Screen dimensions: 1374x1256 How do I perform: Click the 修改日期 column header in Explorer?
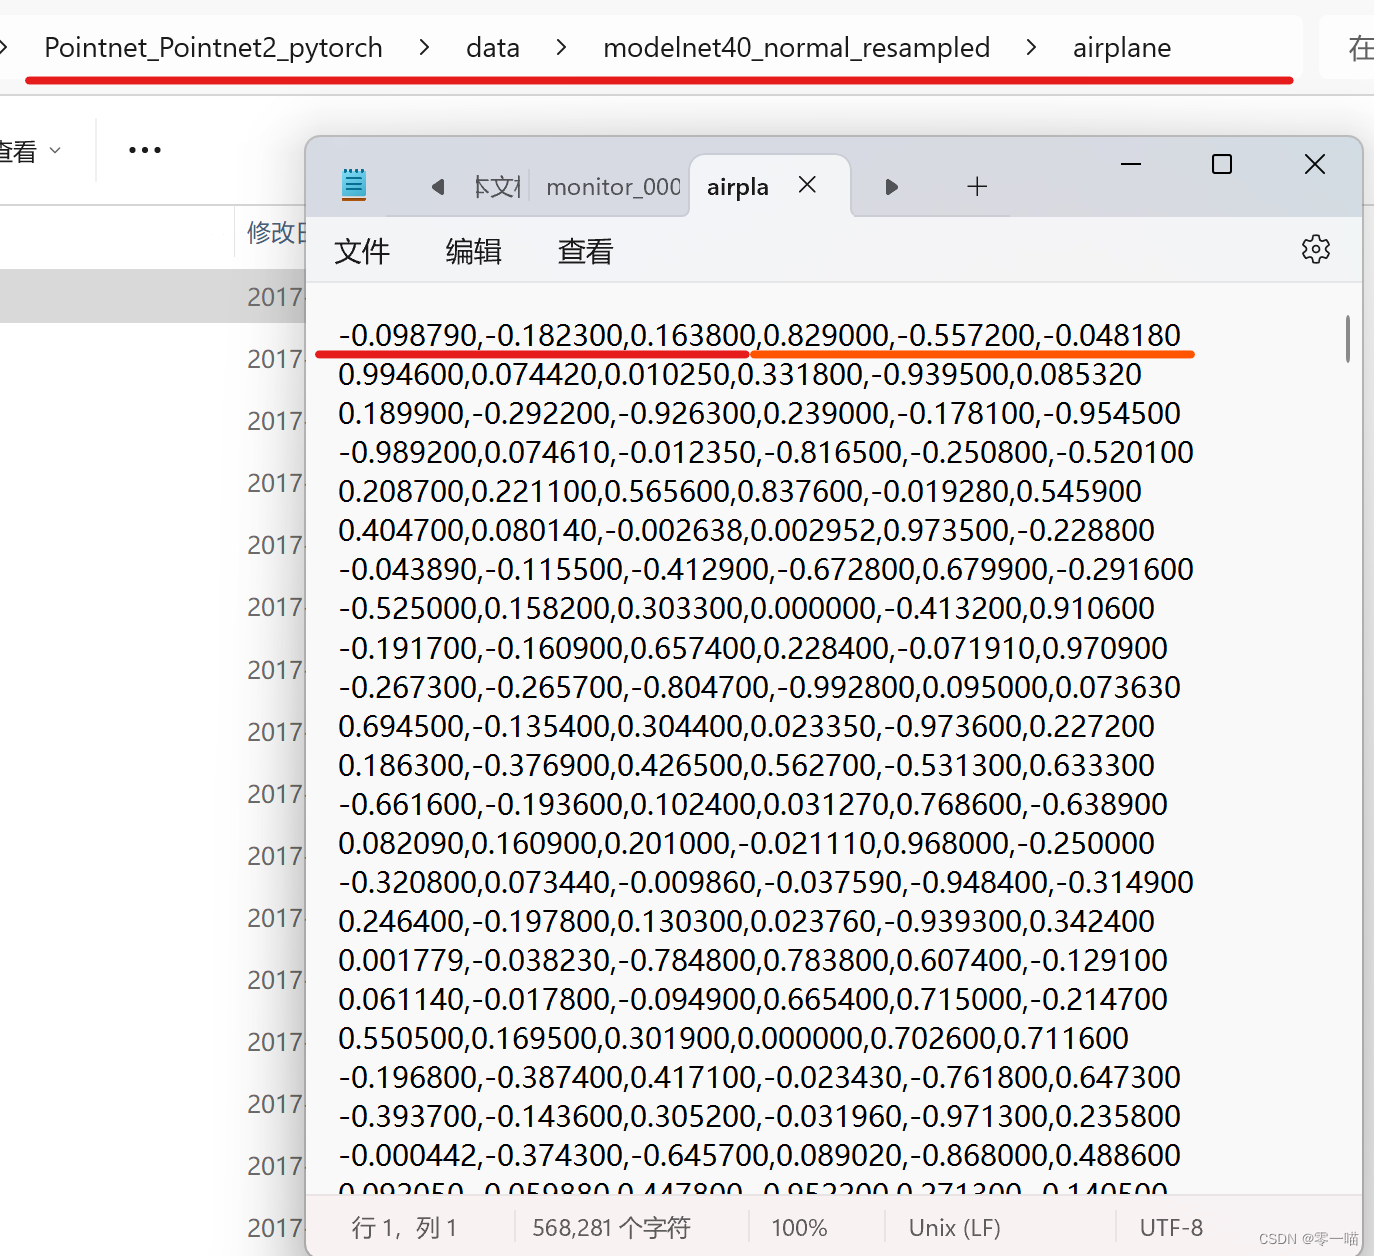point(276,233)
